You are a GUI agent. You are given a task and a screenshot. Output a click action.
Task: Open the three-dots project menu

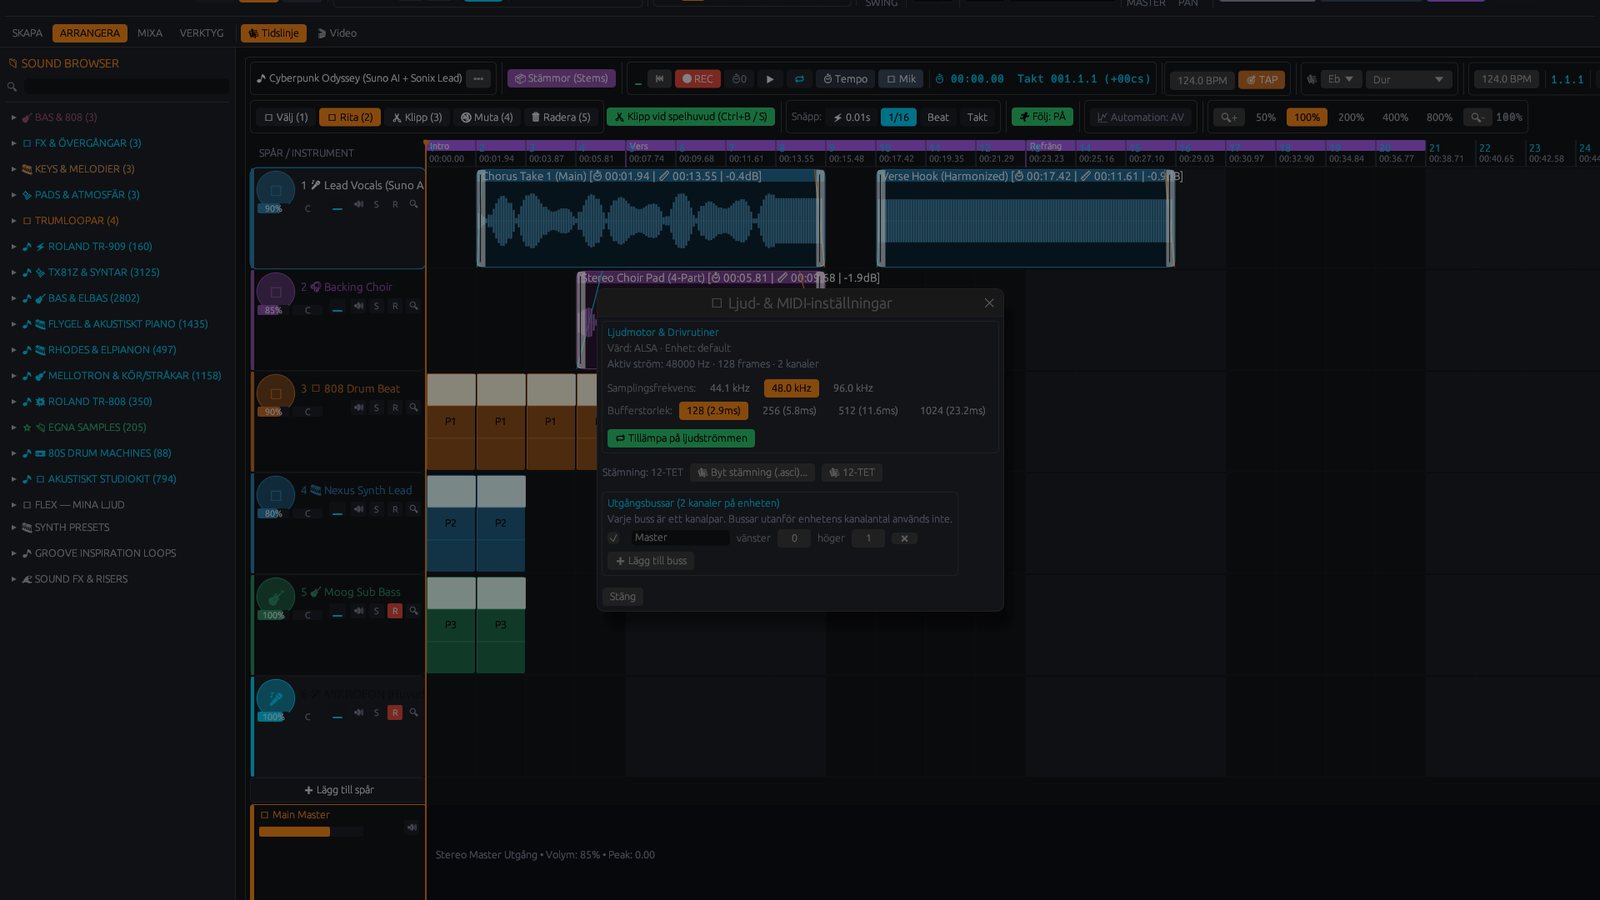(x=479, y=78)
